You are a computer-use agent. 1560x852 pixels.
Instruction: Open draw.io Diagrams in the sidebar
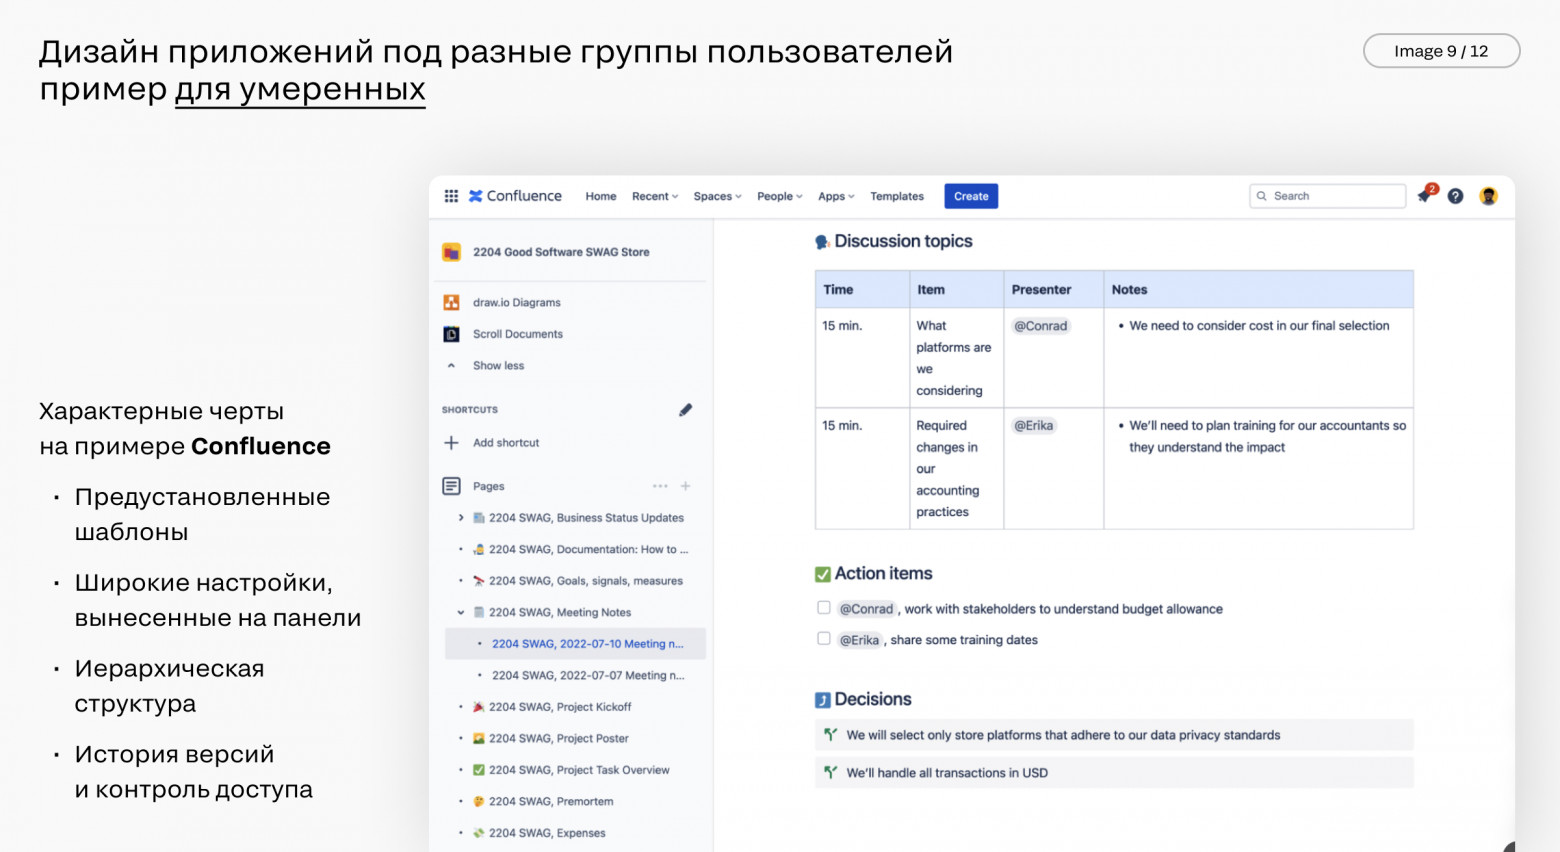pos(519,302)
